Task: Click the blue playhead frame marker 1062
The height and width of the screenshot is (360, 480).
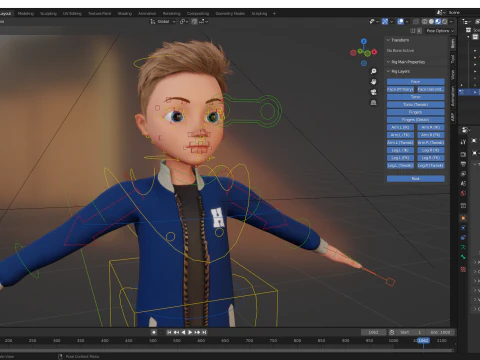Action: tap(423, 340)
